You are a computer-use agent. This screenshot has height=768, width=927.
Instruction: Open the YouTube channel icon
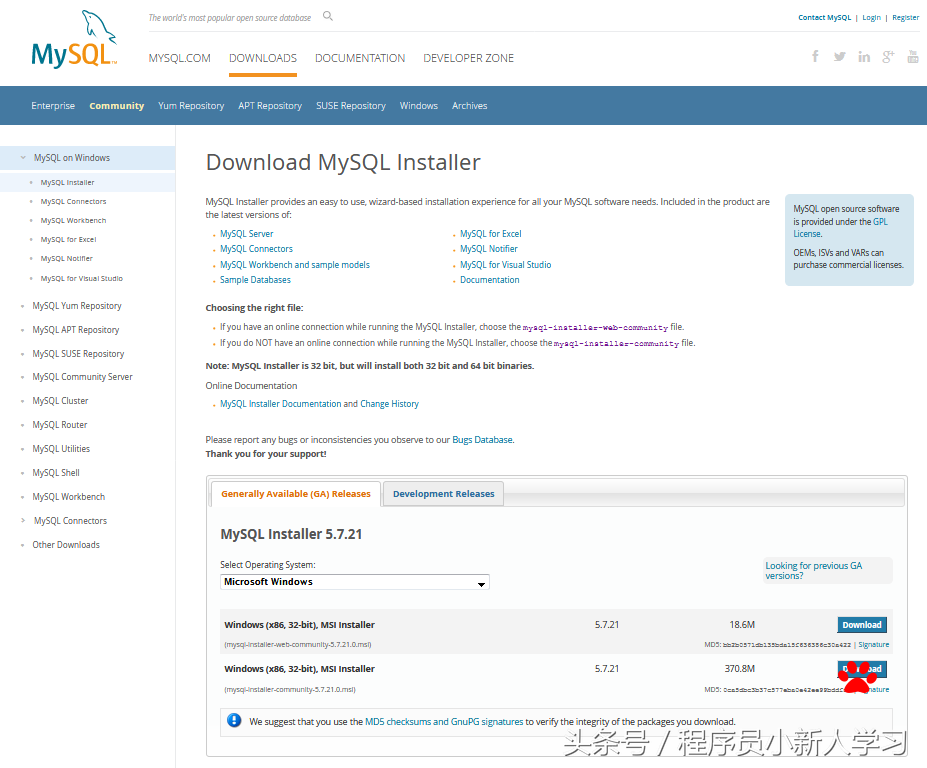tap(912, 56)
